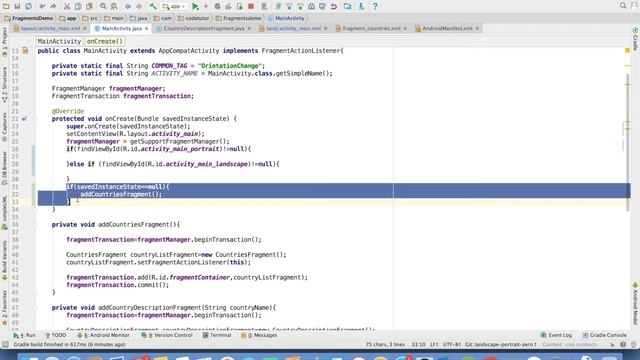Cut selection with the scissors icon
Screen dimensions: 640x360
[67, 6]
